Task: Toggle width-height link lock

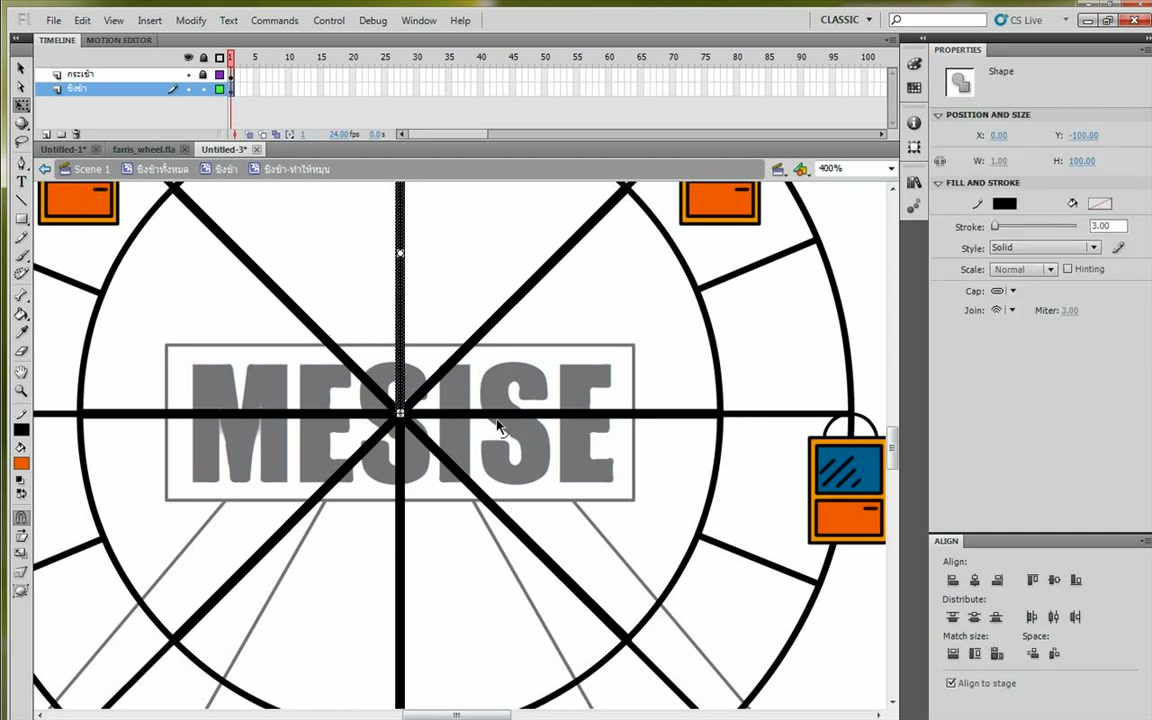Action: tap(940, 161)
